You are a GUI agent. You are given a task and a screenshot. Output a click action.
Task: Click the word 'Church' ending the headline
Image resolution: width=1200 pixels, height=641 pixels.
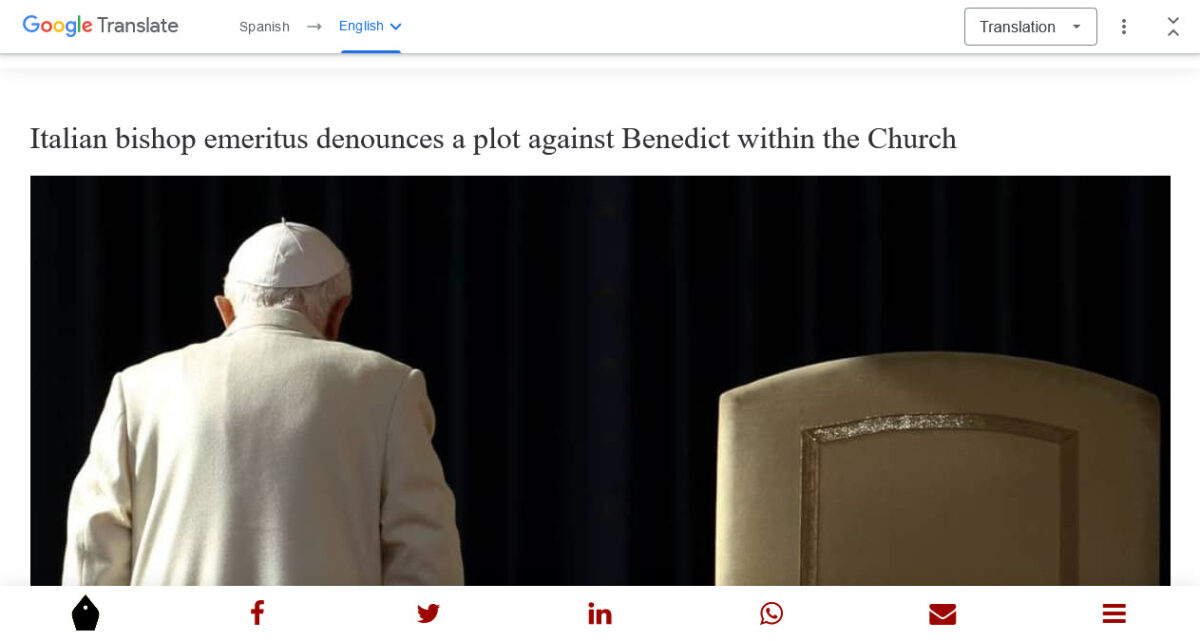[911, 139]
